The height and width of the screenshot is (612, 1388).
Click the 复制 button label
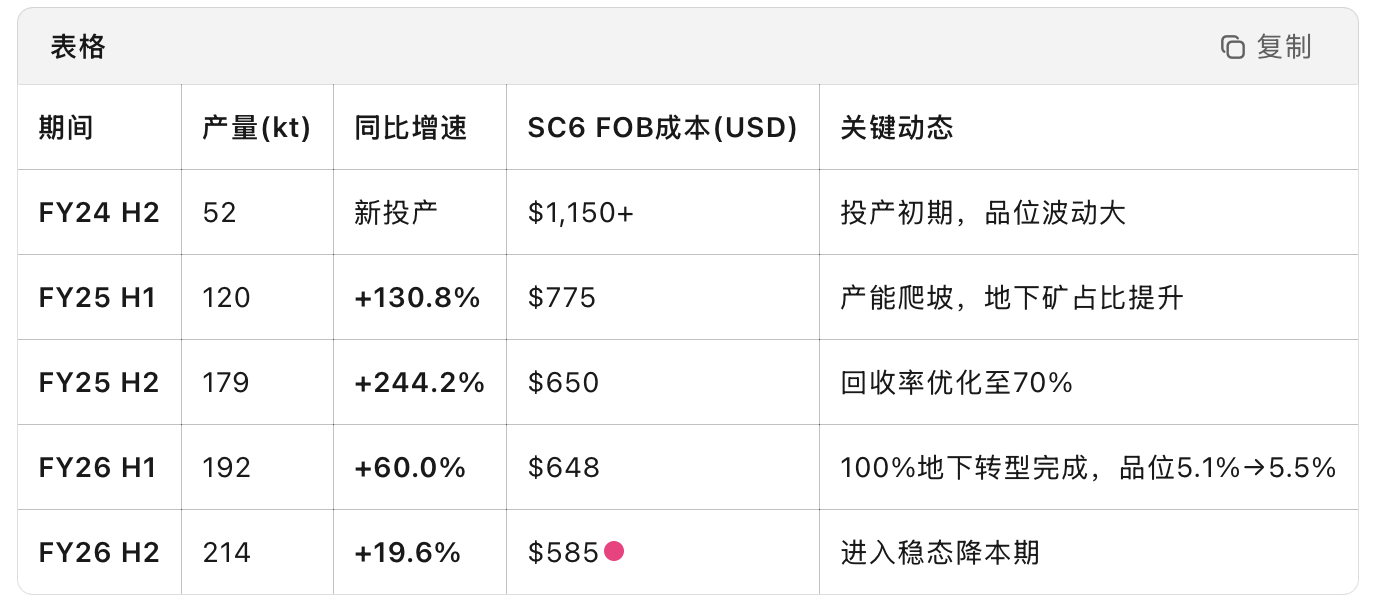pos(1284,47)
